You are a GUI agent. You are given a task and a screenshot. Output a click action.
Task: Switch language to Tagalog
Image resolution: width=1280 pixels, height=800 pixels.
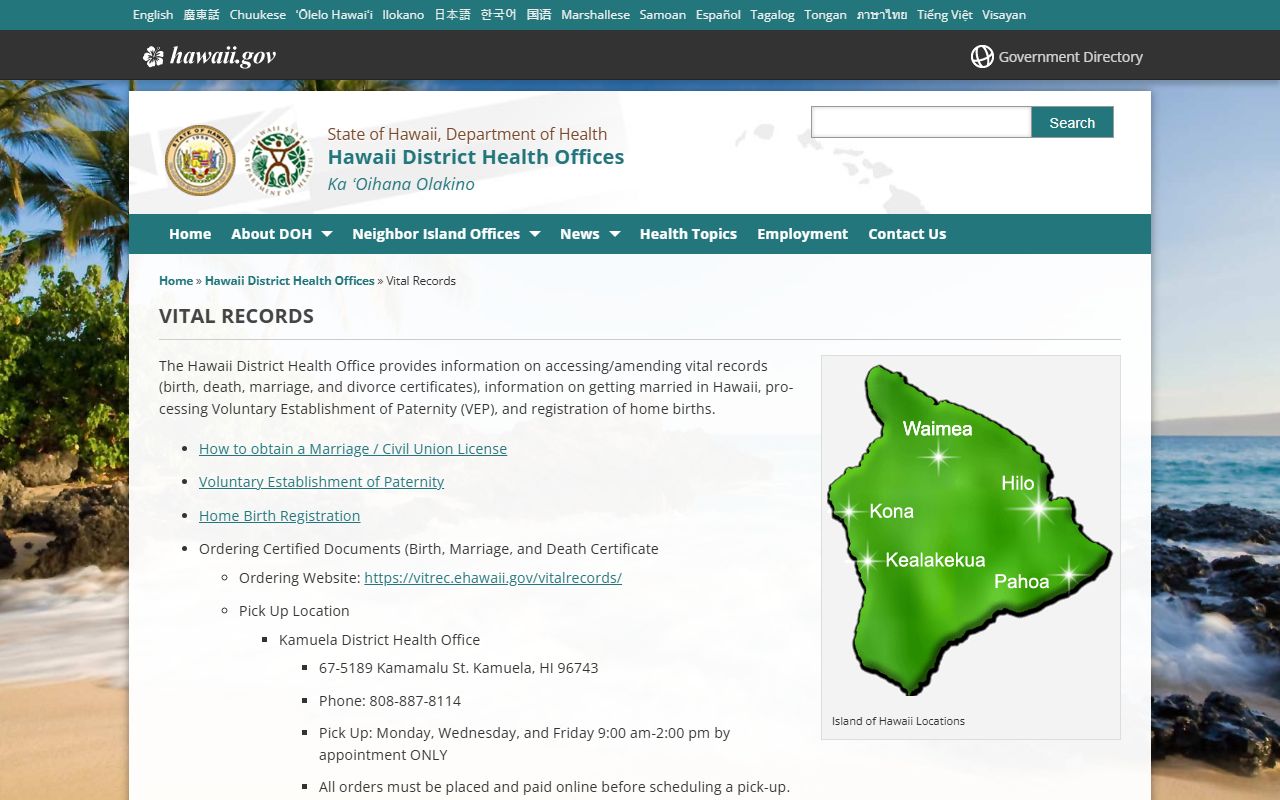[x=772, y=15]
